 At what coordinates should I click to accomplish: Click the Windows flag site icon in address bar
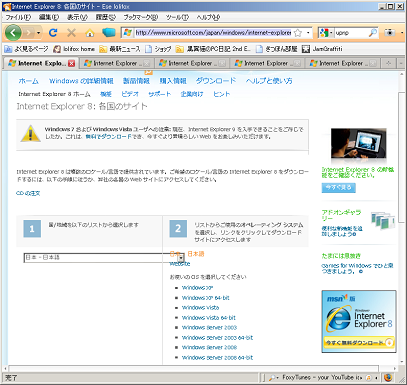(x=128, y=33)
